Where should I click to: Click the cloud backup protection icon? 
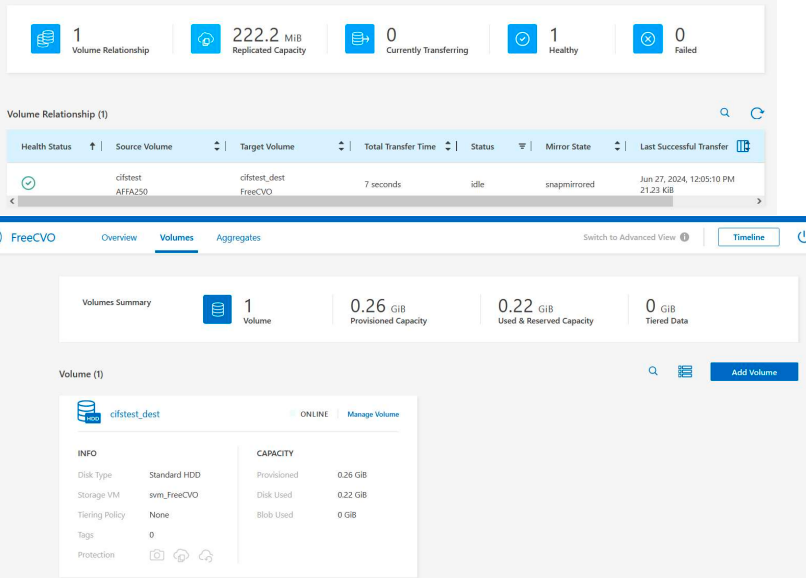pyautogui.click(x=206, y=555)
